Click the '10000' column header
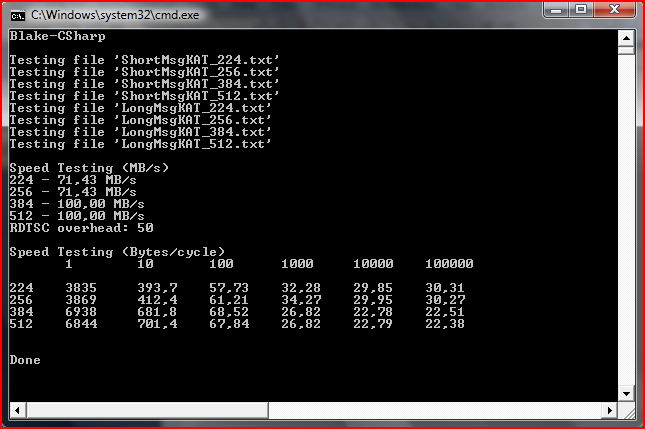This screenshot has height=429, width=645. [373, 264]
